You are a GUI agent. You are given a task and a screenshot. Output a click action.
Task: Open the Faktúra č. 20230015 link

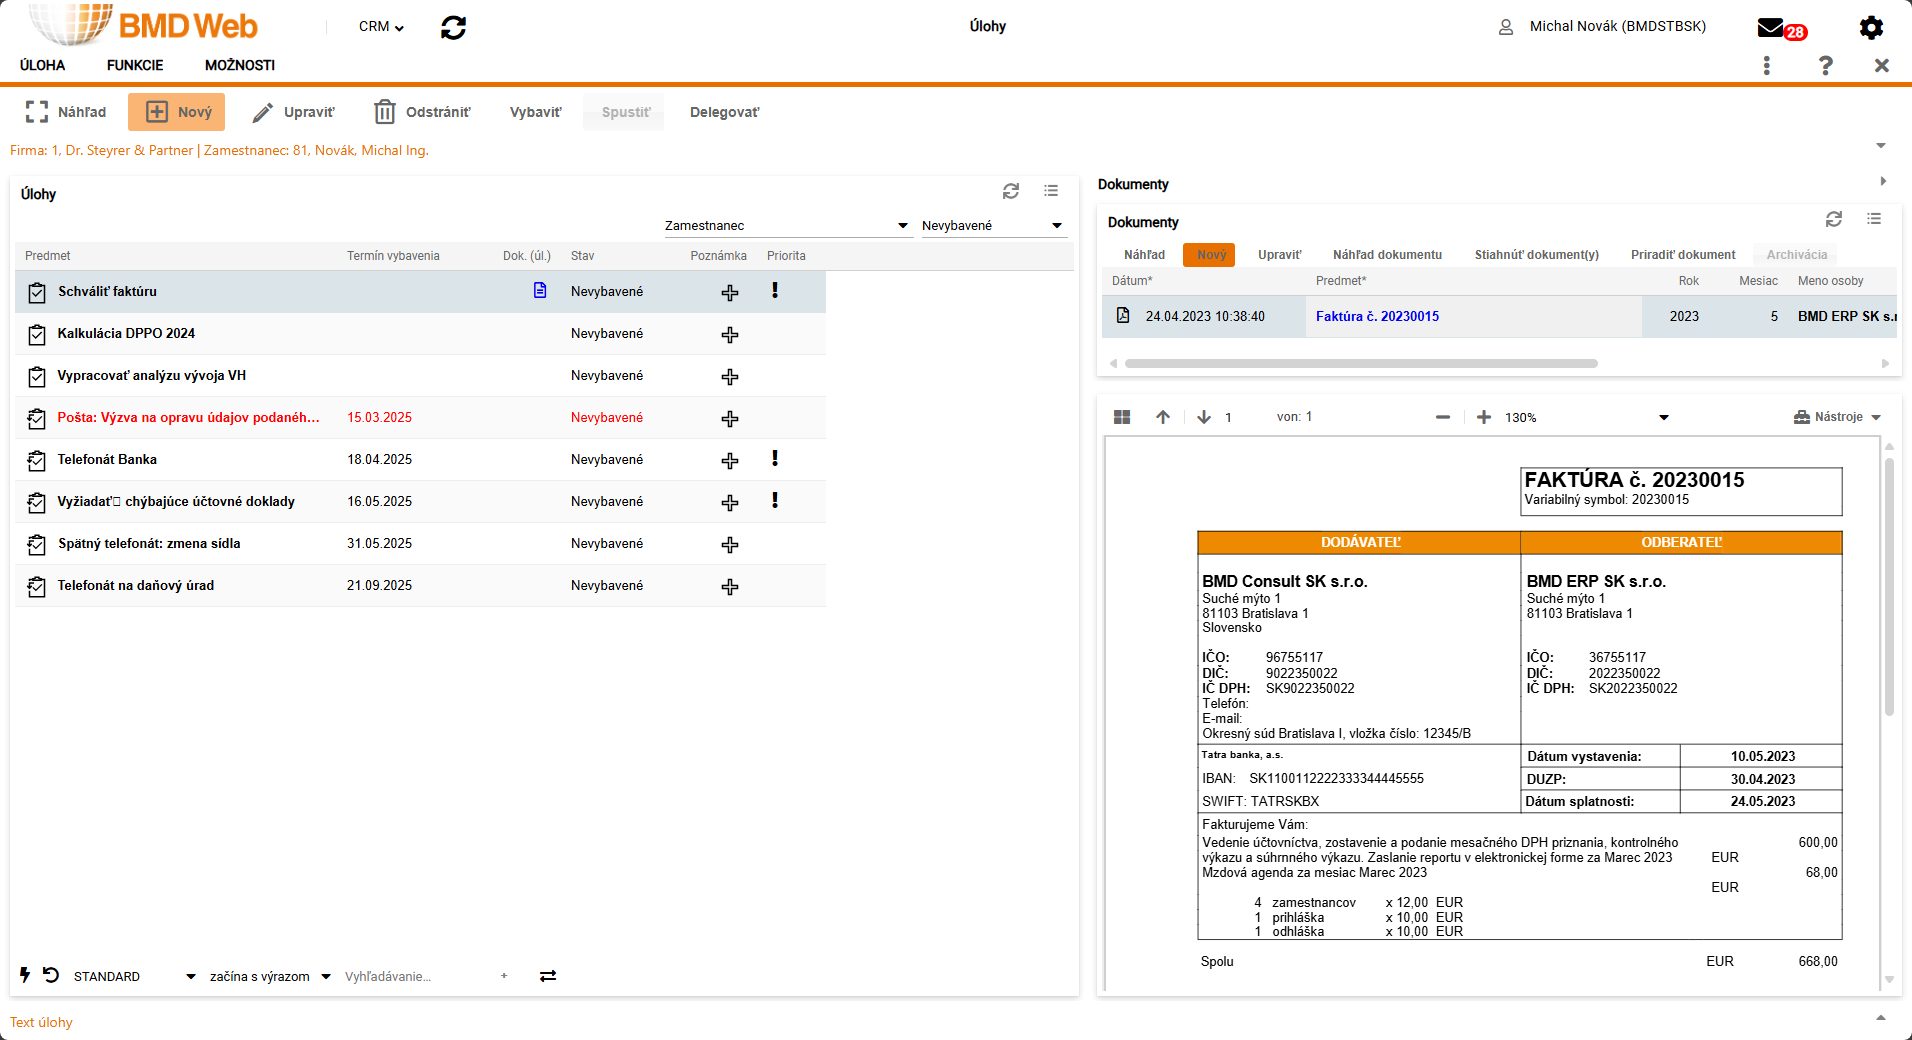(1377, 316)
